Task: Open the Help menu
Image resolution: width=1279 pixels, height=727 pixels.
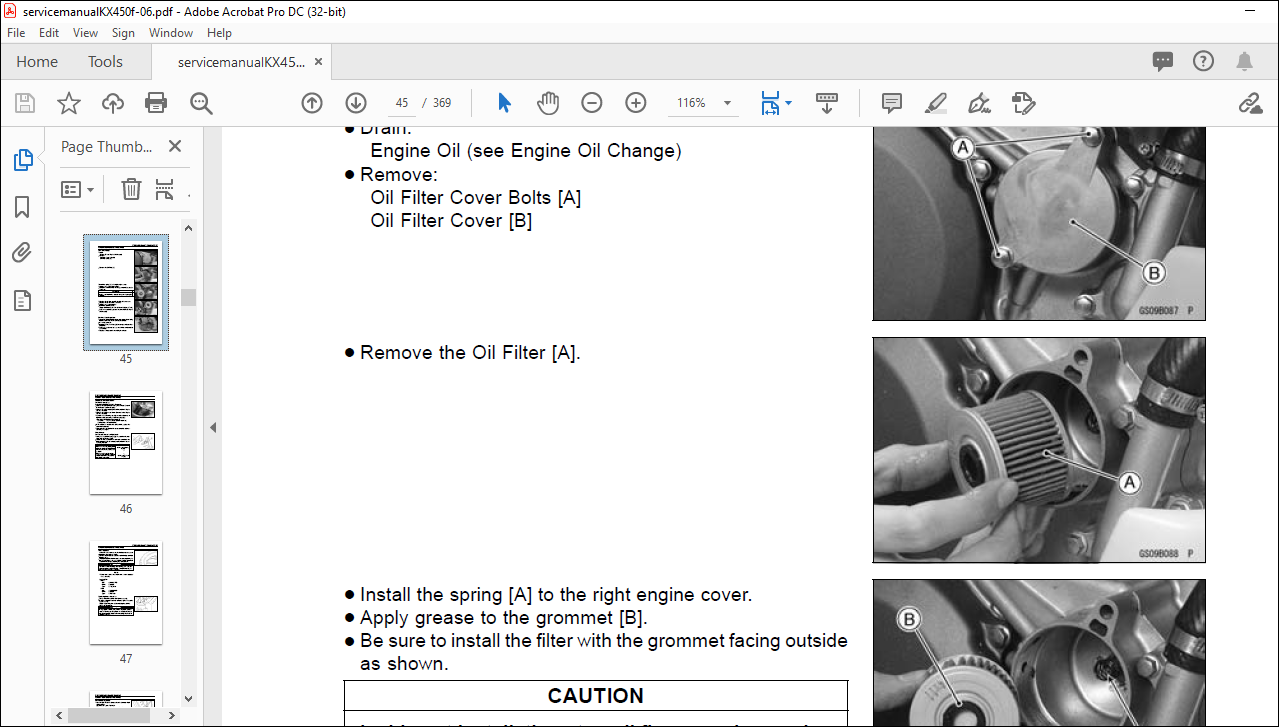Action: coord(219,33)
